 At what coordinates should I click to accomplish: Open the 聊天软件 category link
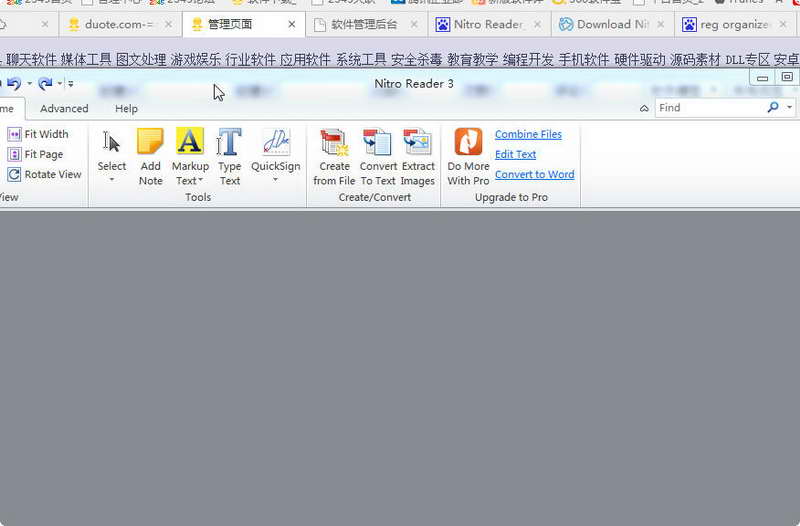coord(31,60)
